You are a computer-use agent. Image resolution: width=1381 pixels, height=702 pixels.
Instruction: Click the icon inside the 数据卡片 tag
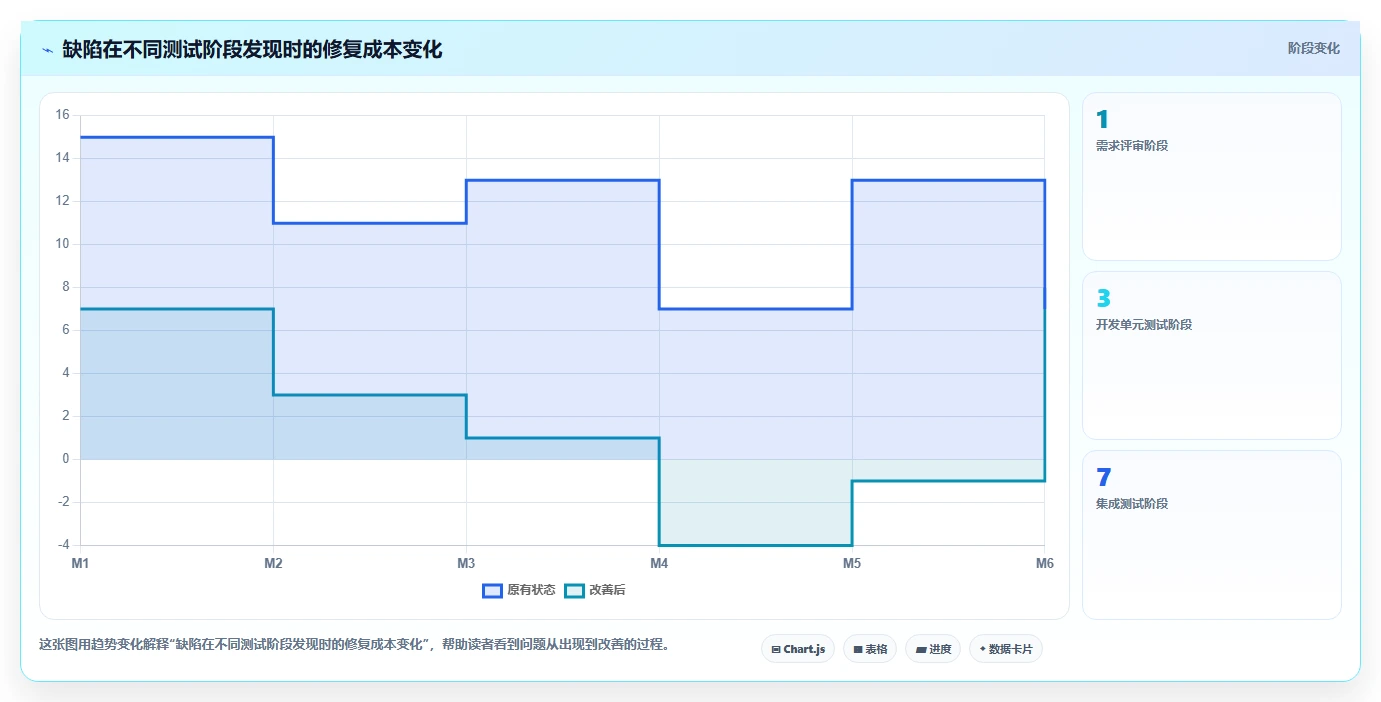pyautogui.click(x=983, y=649)
